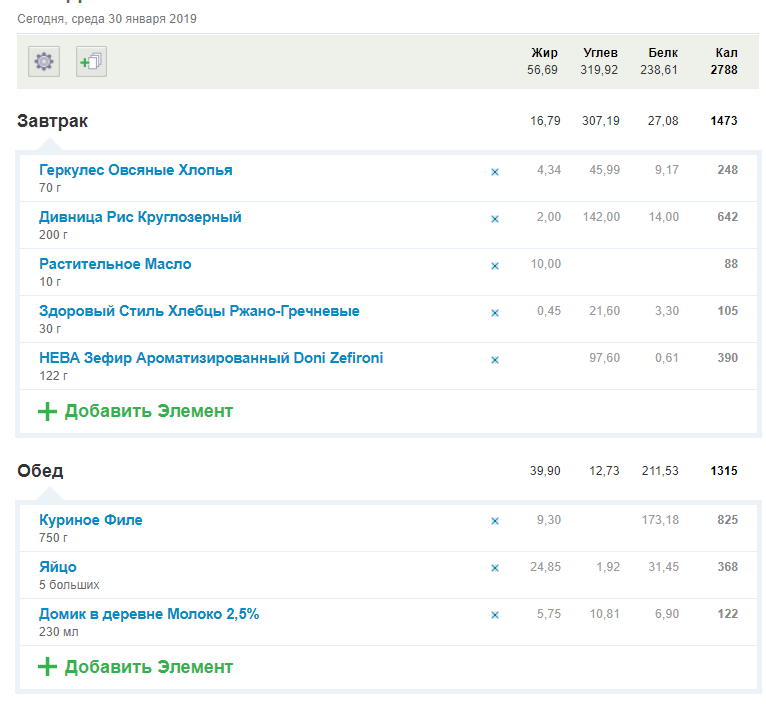The image size is (766, 704).
Task: Delete the Дивница Рис Круглозерный entry
Action: point(494,219)
